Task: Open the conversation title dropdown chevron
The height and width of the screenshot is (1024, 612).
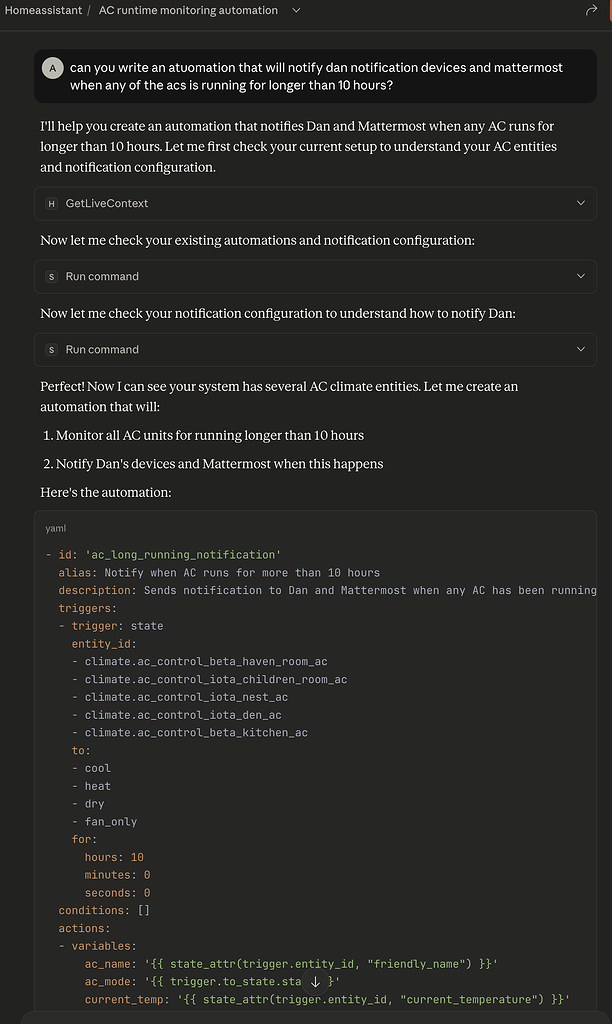Action: pos(294,11)
